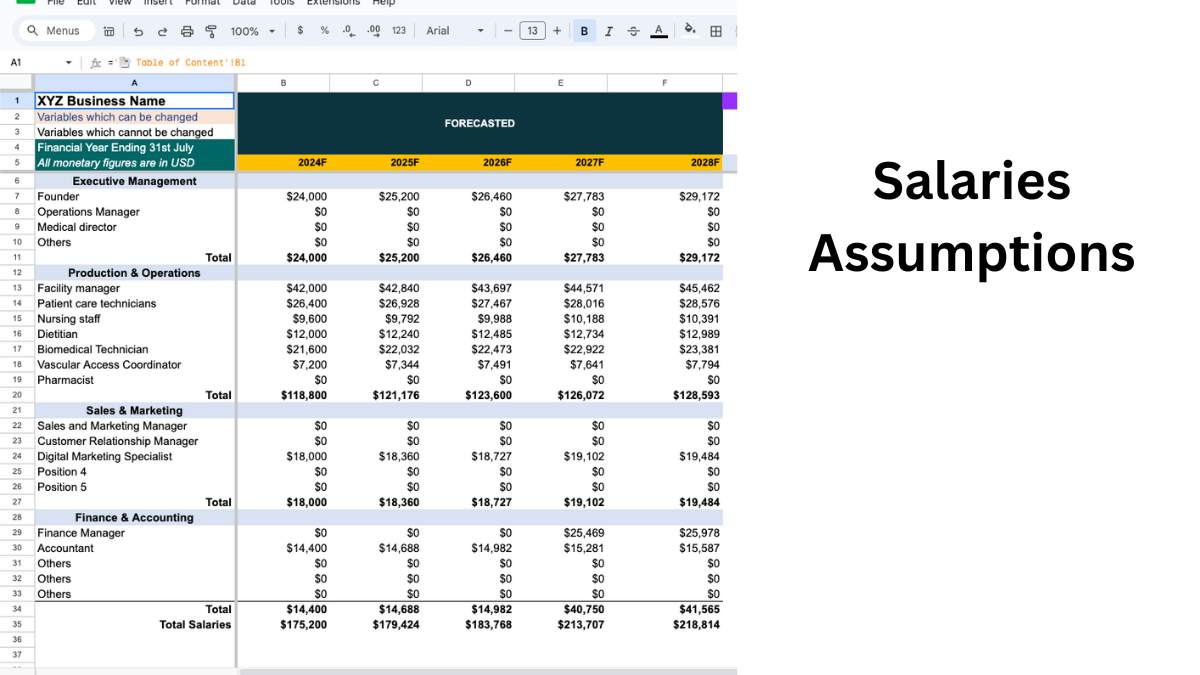
Task: Open the Name box dropdown arrow
Action: pyautogui.click(x=69, y=62)
